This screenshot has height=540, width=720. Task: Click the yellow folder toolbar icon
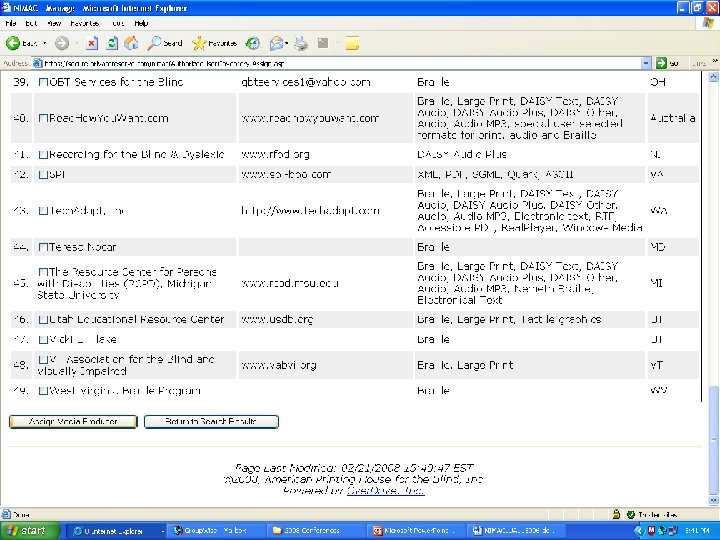coord(352,43)
